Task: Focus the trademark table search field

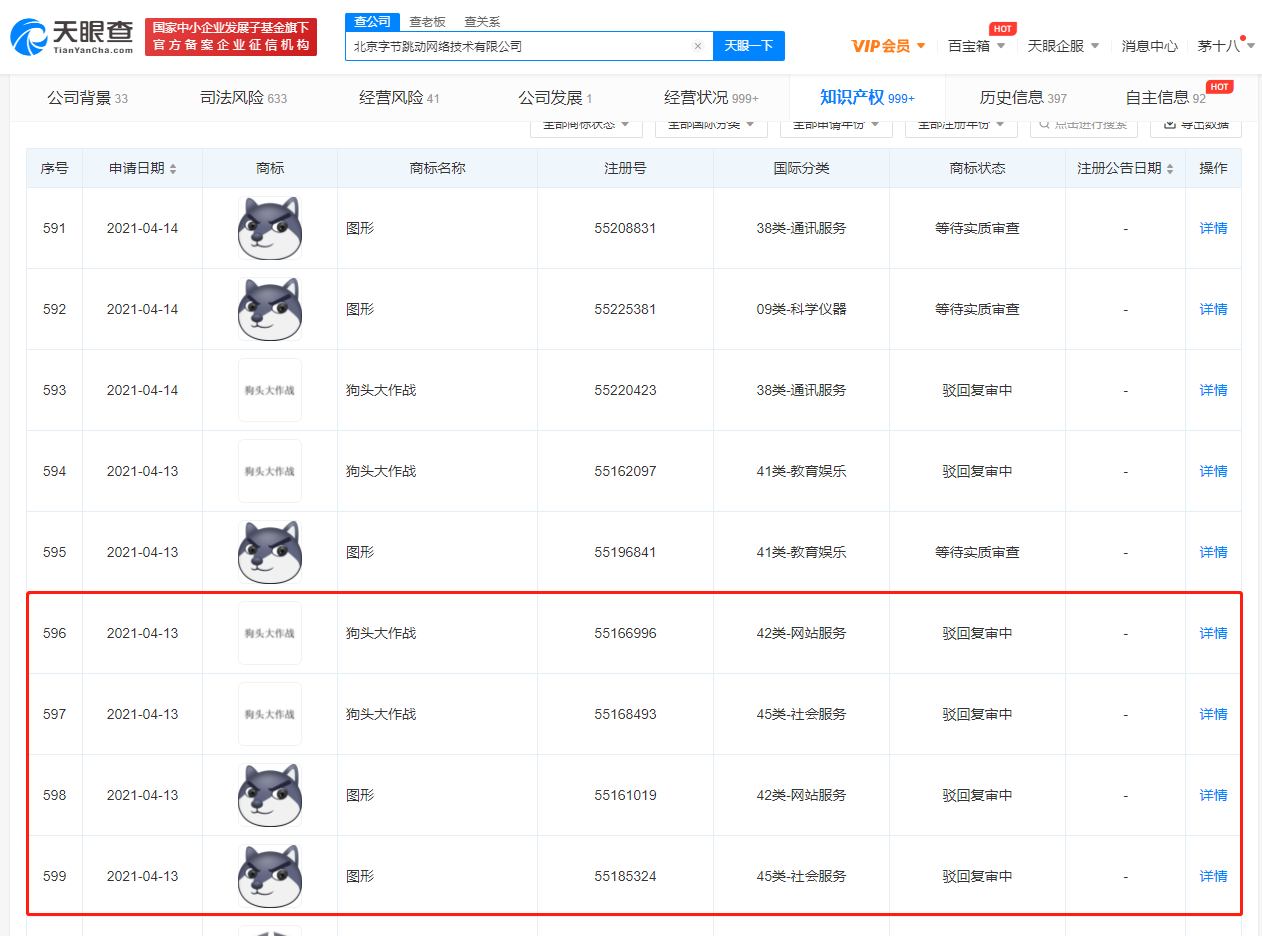Action: [1083, 125]
